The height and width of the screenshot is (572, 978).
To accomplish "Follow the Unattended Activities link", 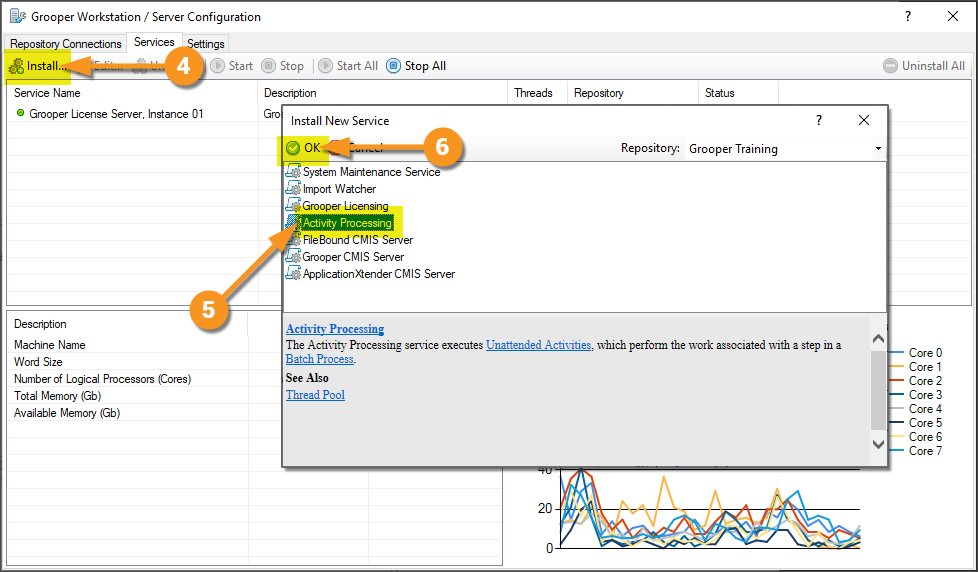I will click(538, 345).
